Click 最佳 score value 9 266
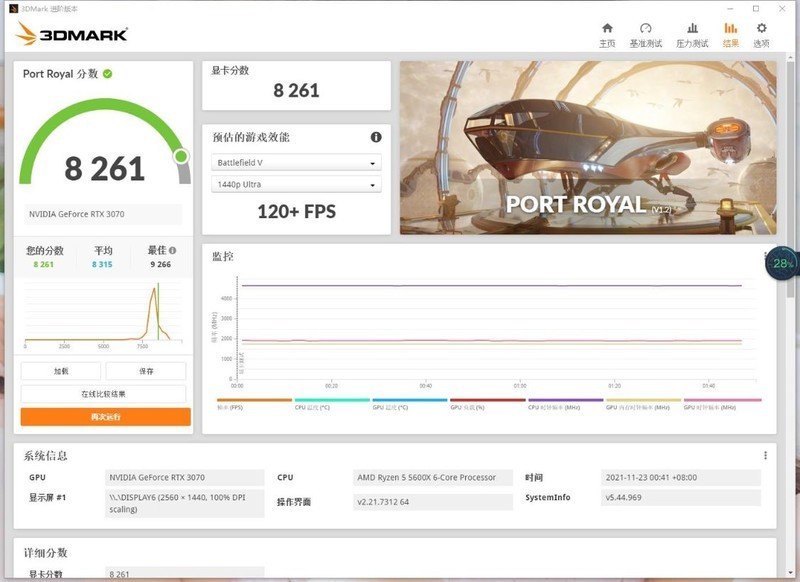The height and width of the screenshot is (582, 800). [161, 264]
